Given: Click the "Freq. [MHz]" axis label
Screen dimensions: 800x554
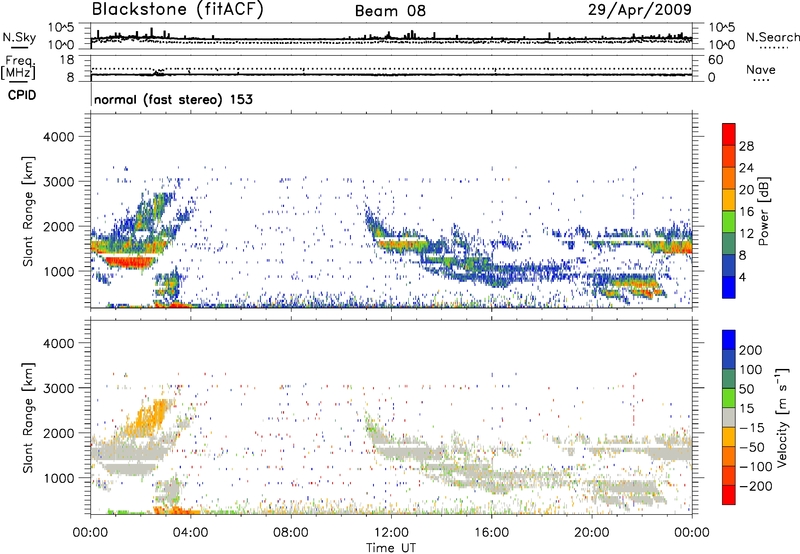Looking at the screenshot, I should (x=19, y=68).
